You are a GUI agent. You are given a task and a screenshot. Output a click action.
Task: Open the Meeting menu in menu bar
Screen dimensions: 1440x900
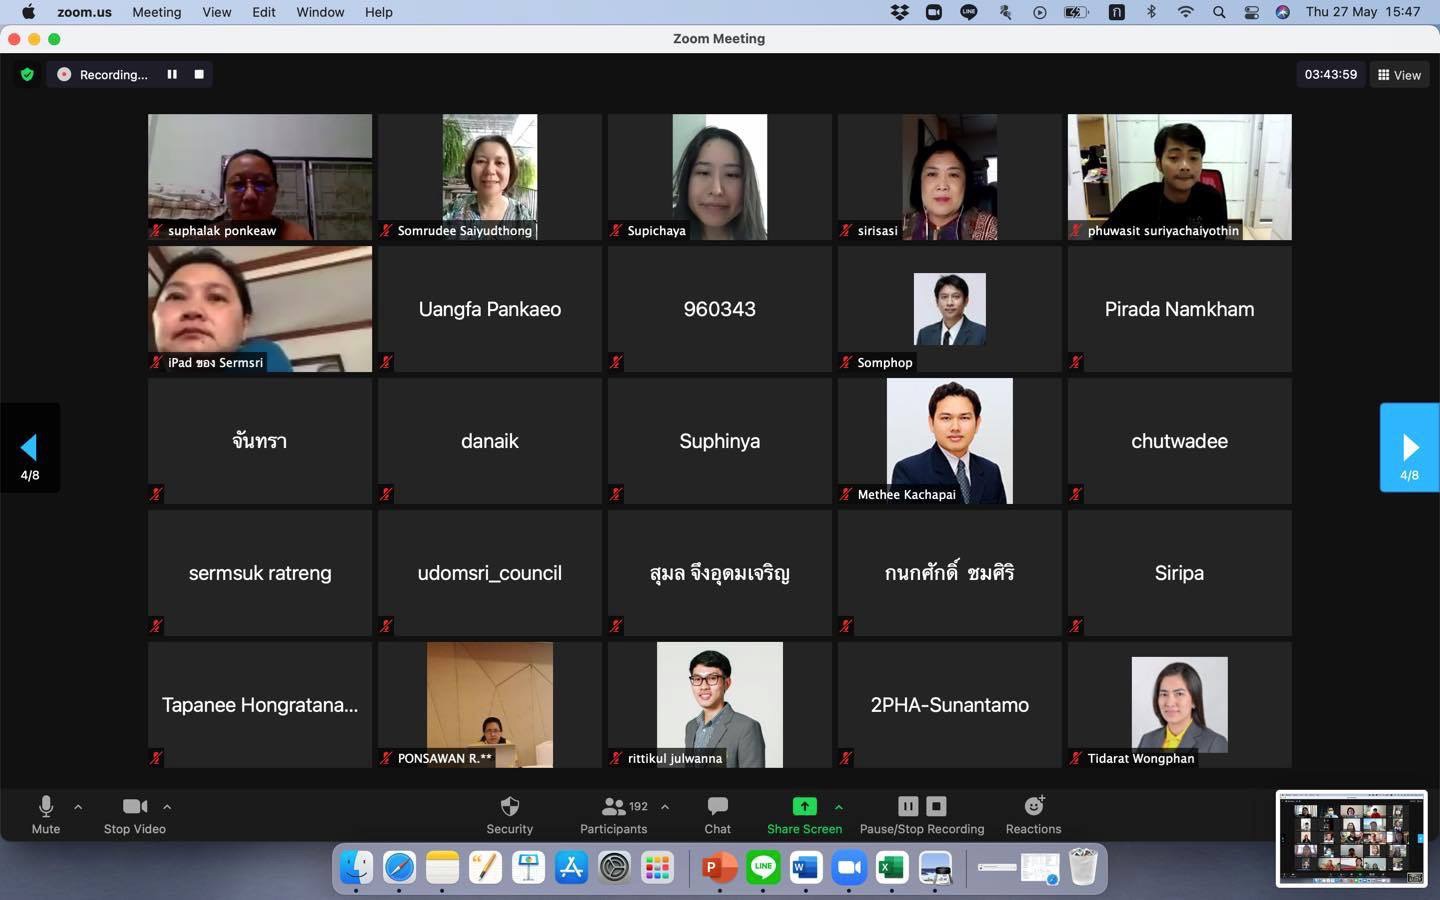click(x=156, y=12)
